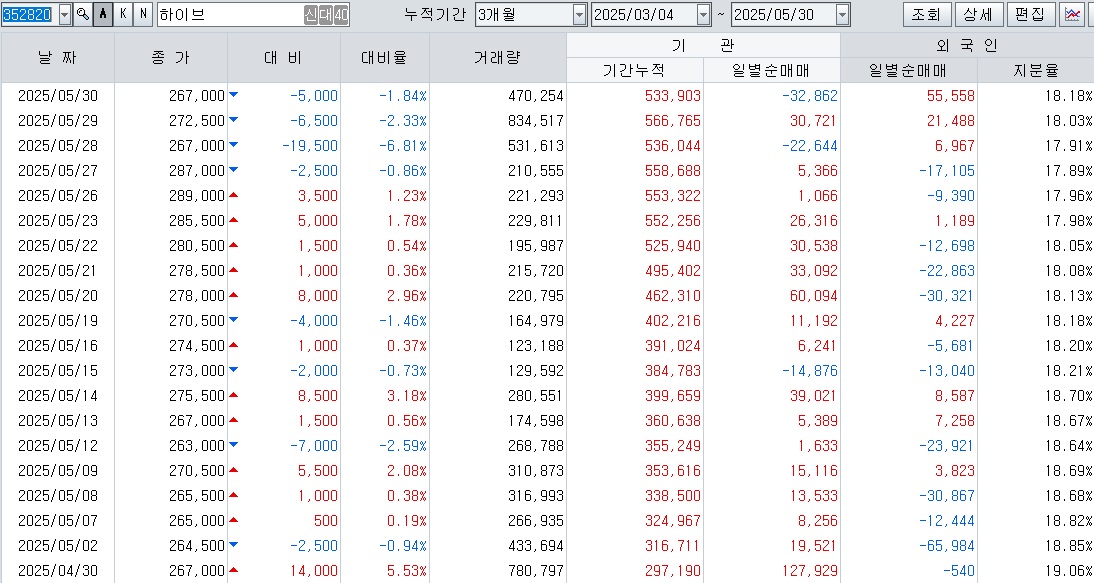Image resolution: width=1094 pixels, height=583 pixels.
Task: Click the 834,517 volume cell
Action: pyautogui.click(x=535, y=121)
